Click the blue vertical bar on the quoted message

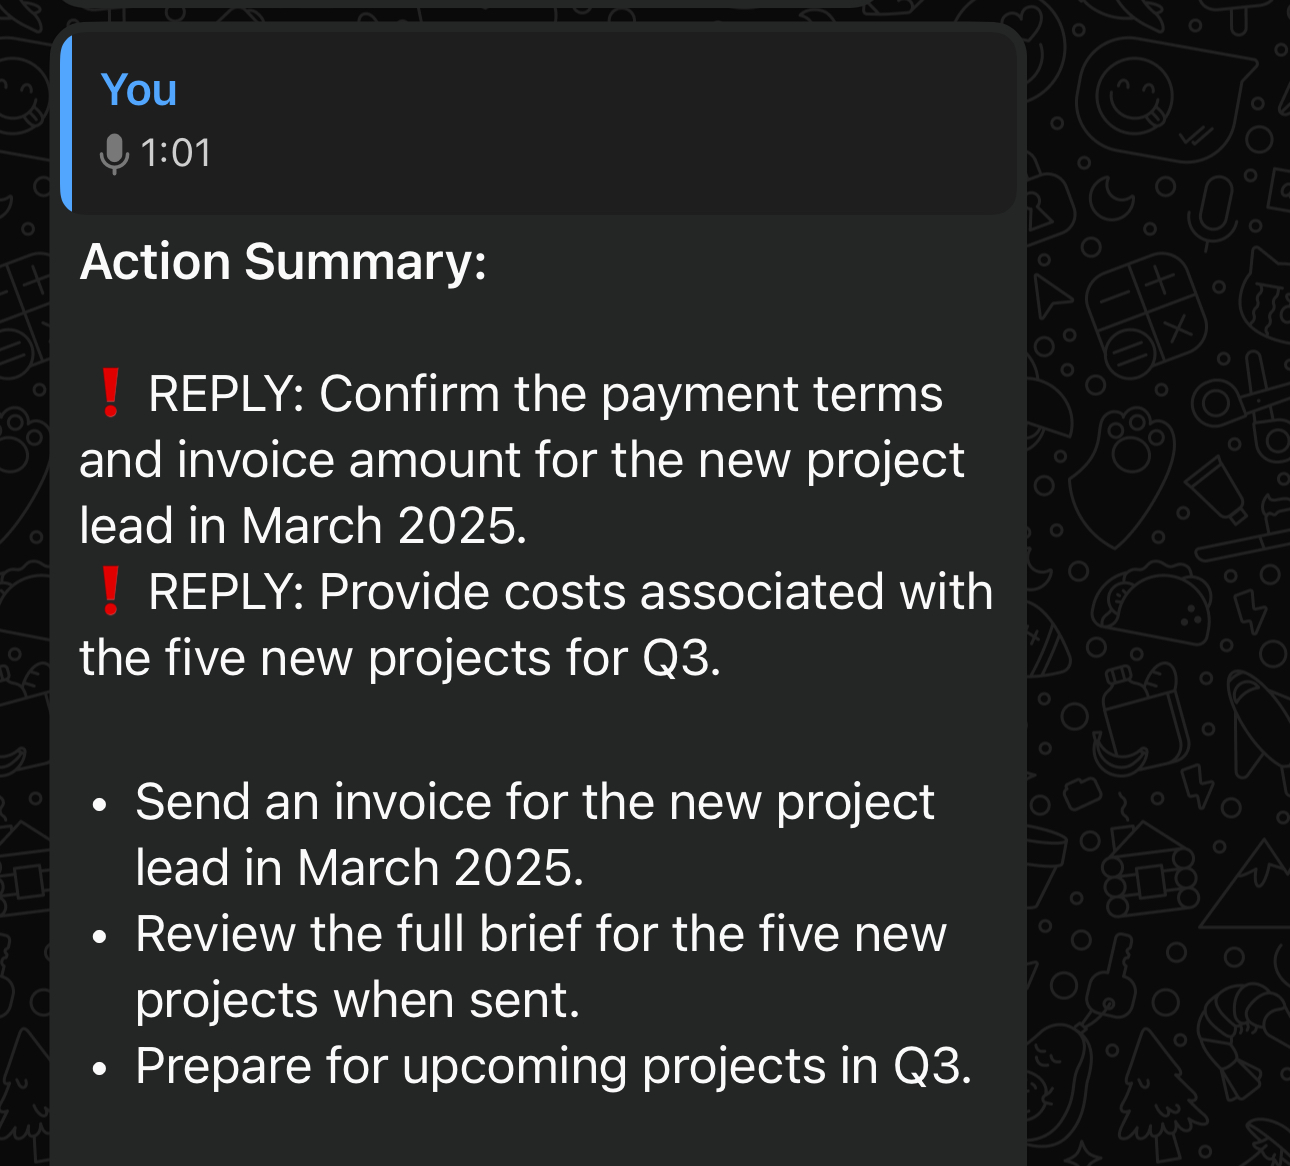[x=66, y=122]
